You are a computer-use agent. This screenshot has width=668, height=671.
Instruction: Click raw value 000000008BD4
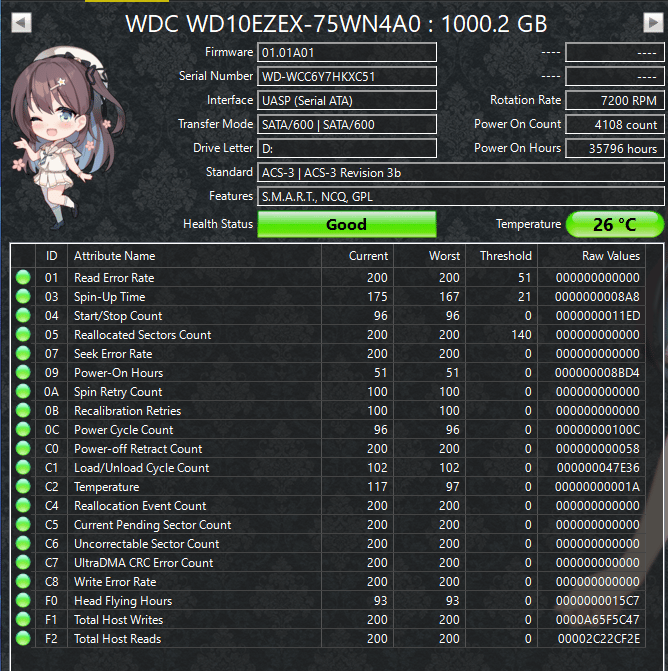click(x=597, y=373)
